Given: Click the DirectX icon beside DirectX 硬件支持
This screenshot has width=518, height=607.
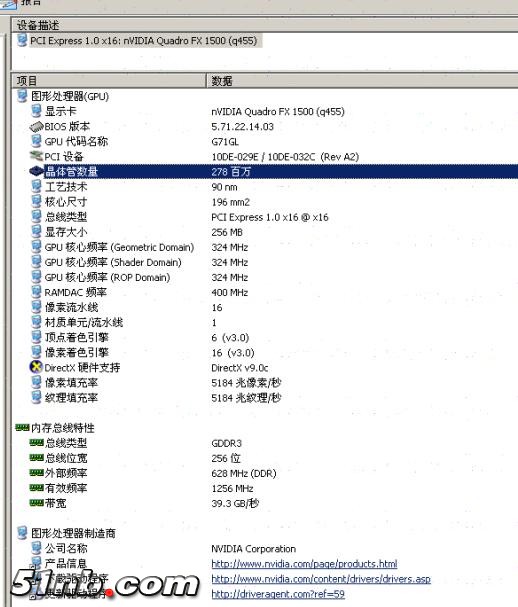Looking at the screenshot, I should 36,367.
